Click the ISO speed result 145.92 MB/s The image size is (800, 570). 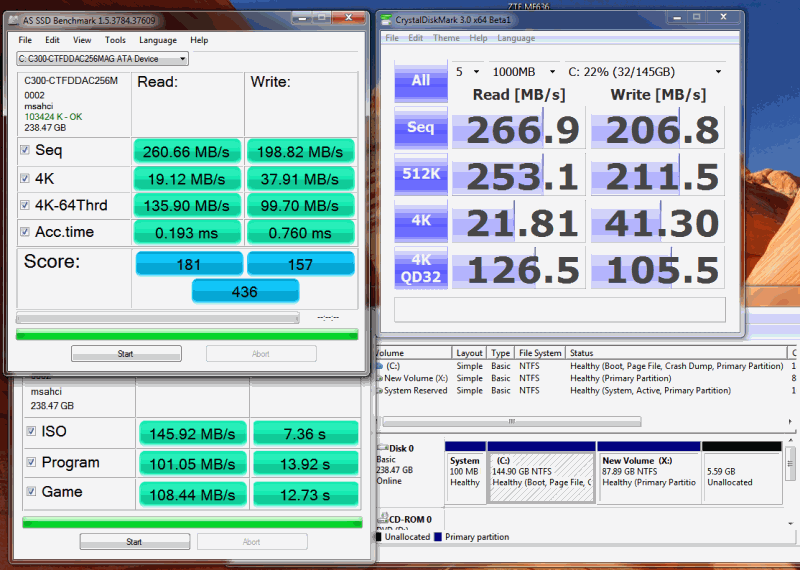point(192,433)
